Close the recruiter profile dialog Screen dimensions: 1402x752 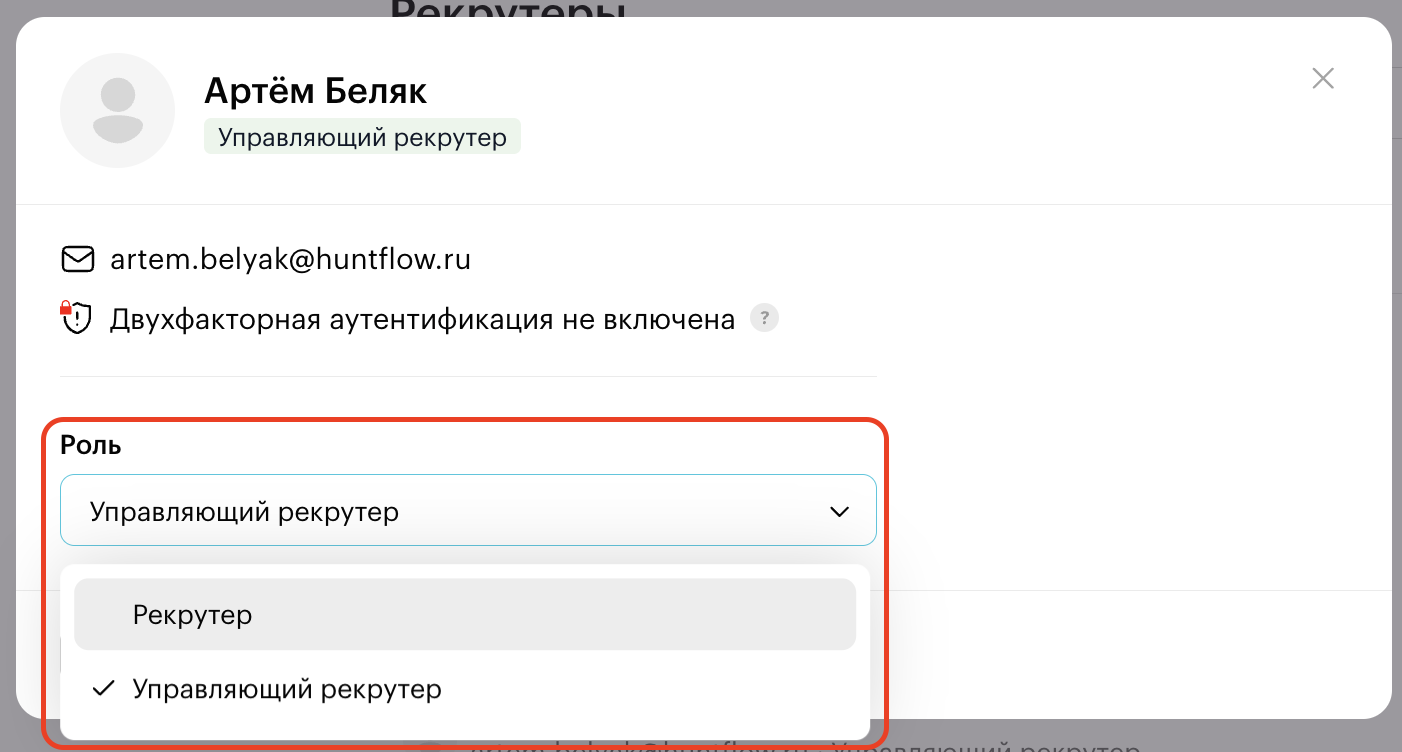tap(1323, 78)
